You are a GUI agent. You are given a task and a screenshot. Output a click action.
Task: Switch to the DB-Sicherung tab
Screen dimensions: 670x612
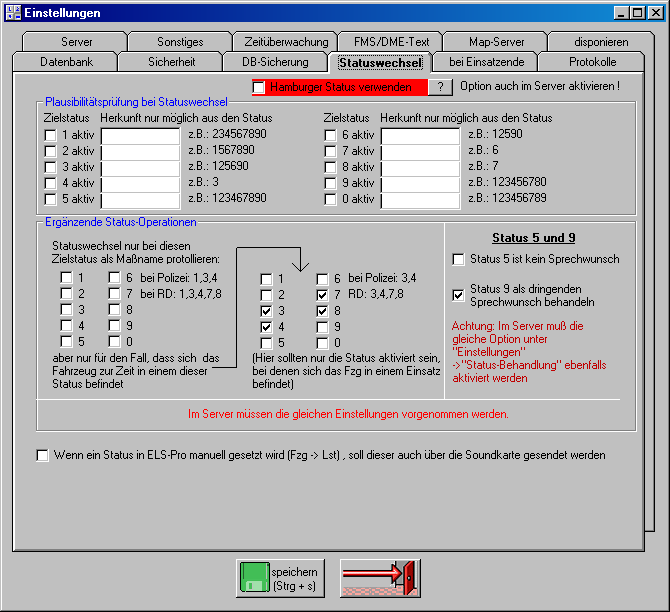pyautogui.click(x=275, y=62)
